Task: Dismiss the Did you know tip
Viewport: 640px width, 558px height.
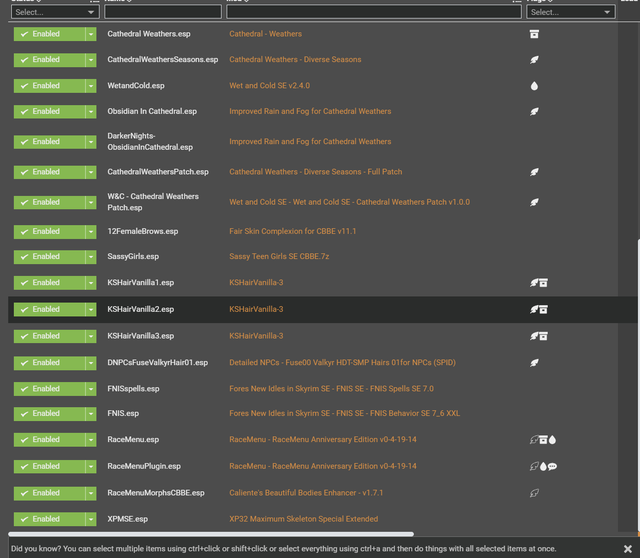Action: (628, 549)
